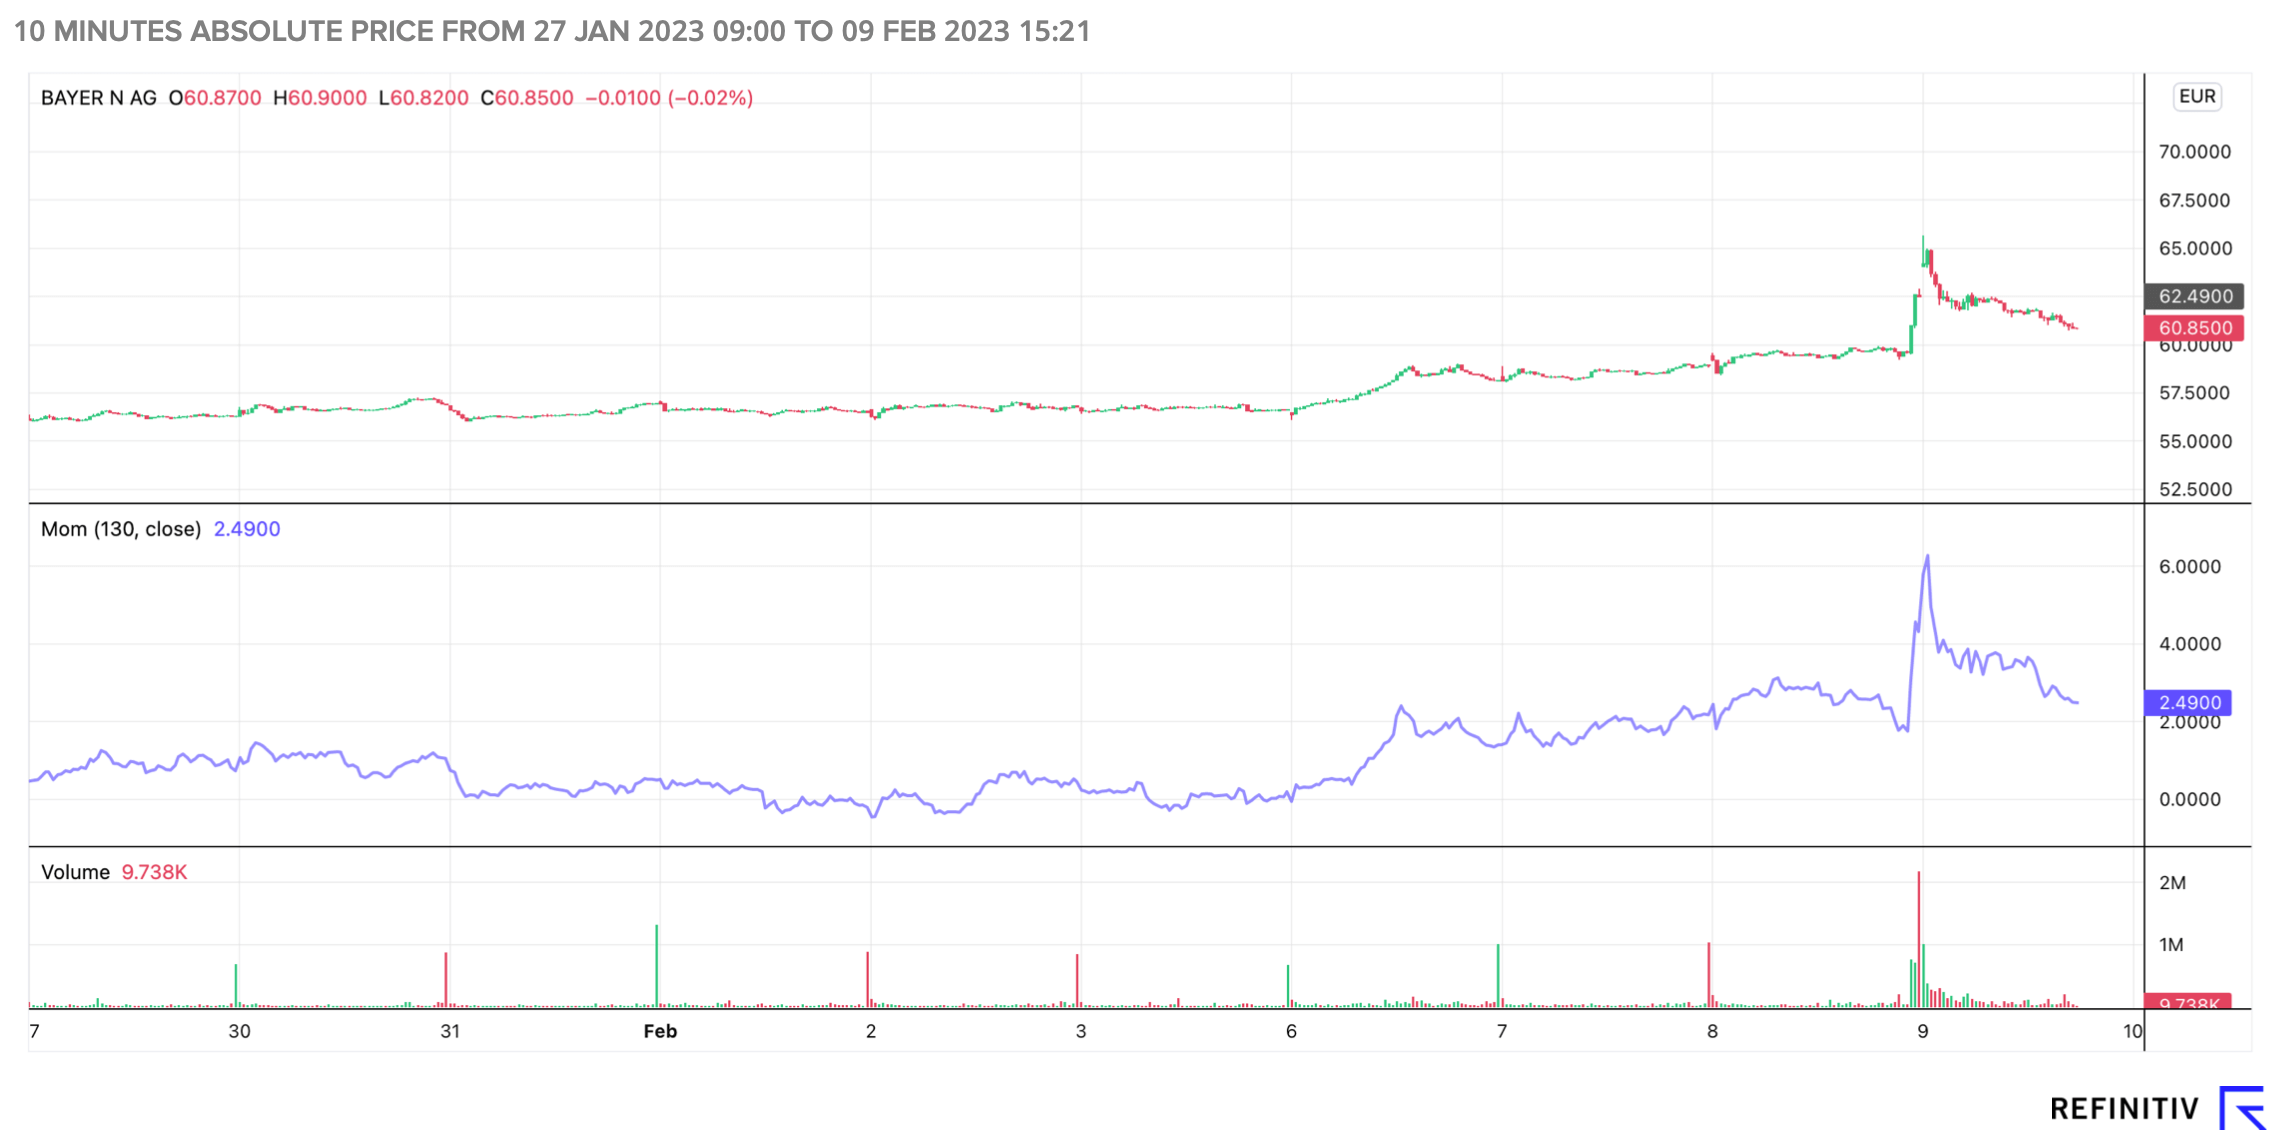Click the Mom (130, close) indicator label
The height and width of the screenshot is (1144, 2286).
(x=121, y=529)
